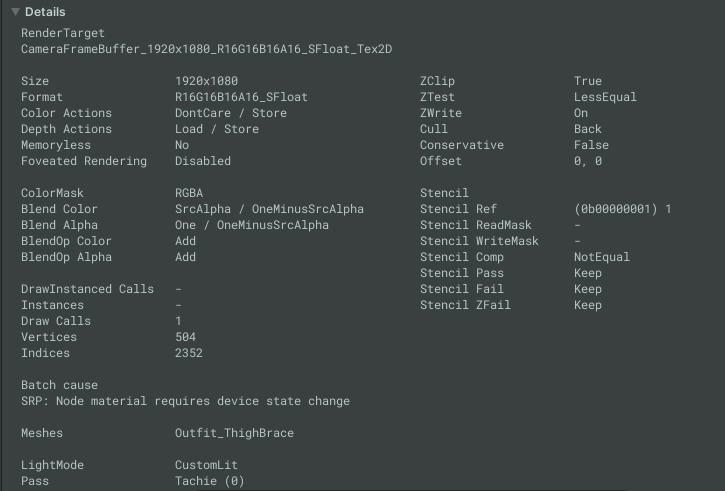The height and width of the screenshot is (491, 725).
Task: Click the ColorMask RGBA value
Action: pos(191,193)
